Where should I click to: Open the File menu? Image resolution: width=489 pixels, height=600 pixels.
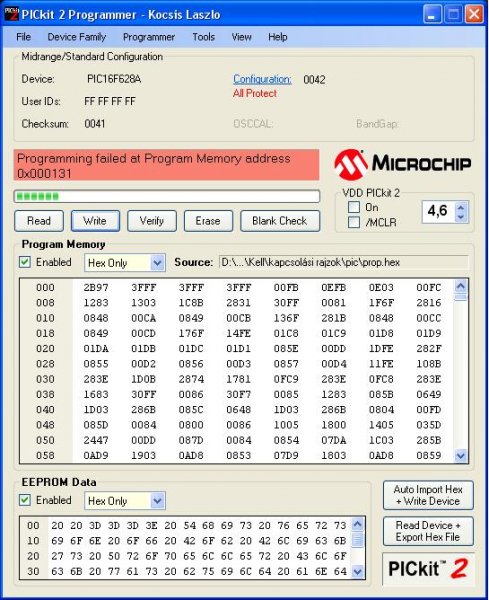coord(23,37)
